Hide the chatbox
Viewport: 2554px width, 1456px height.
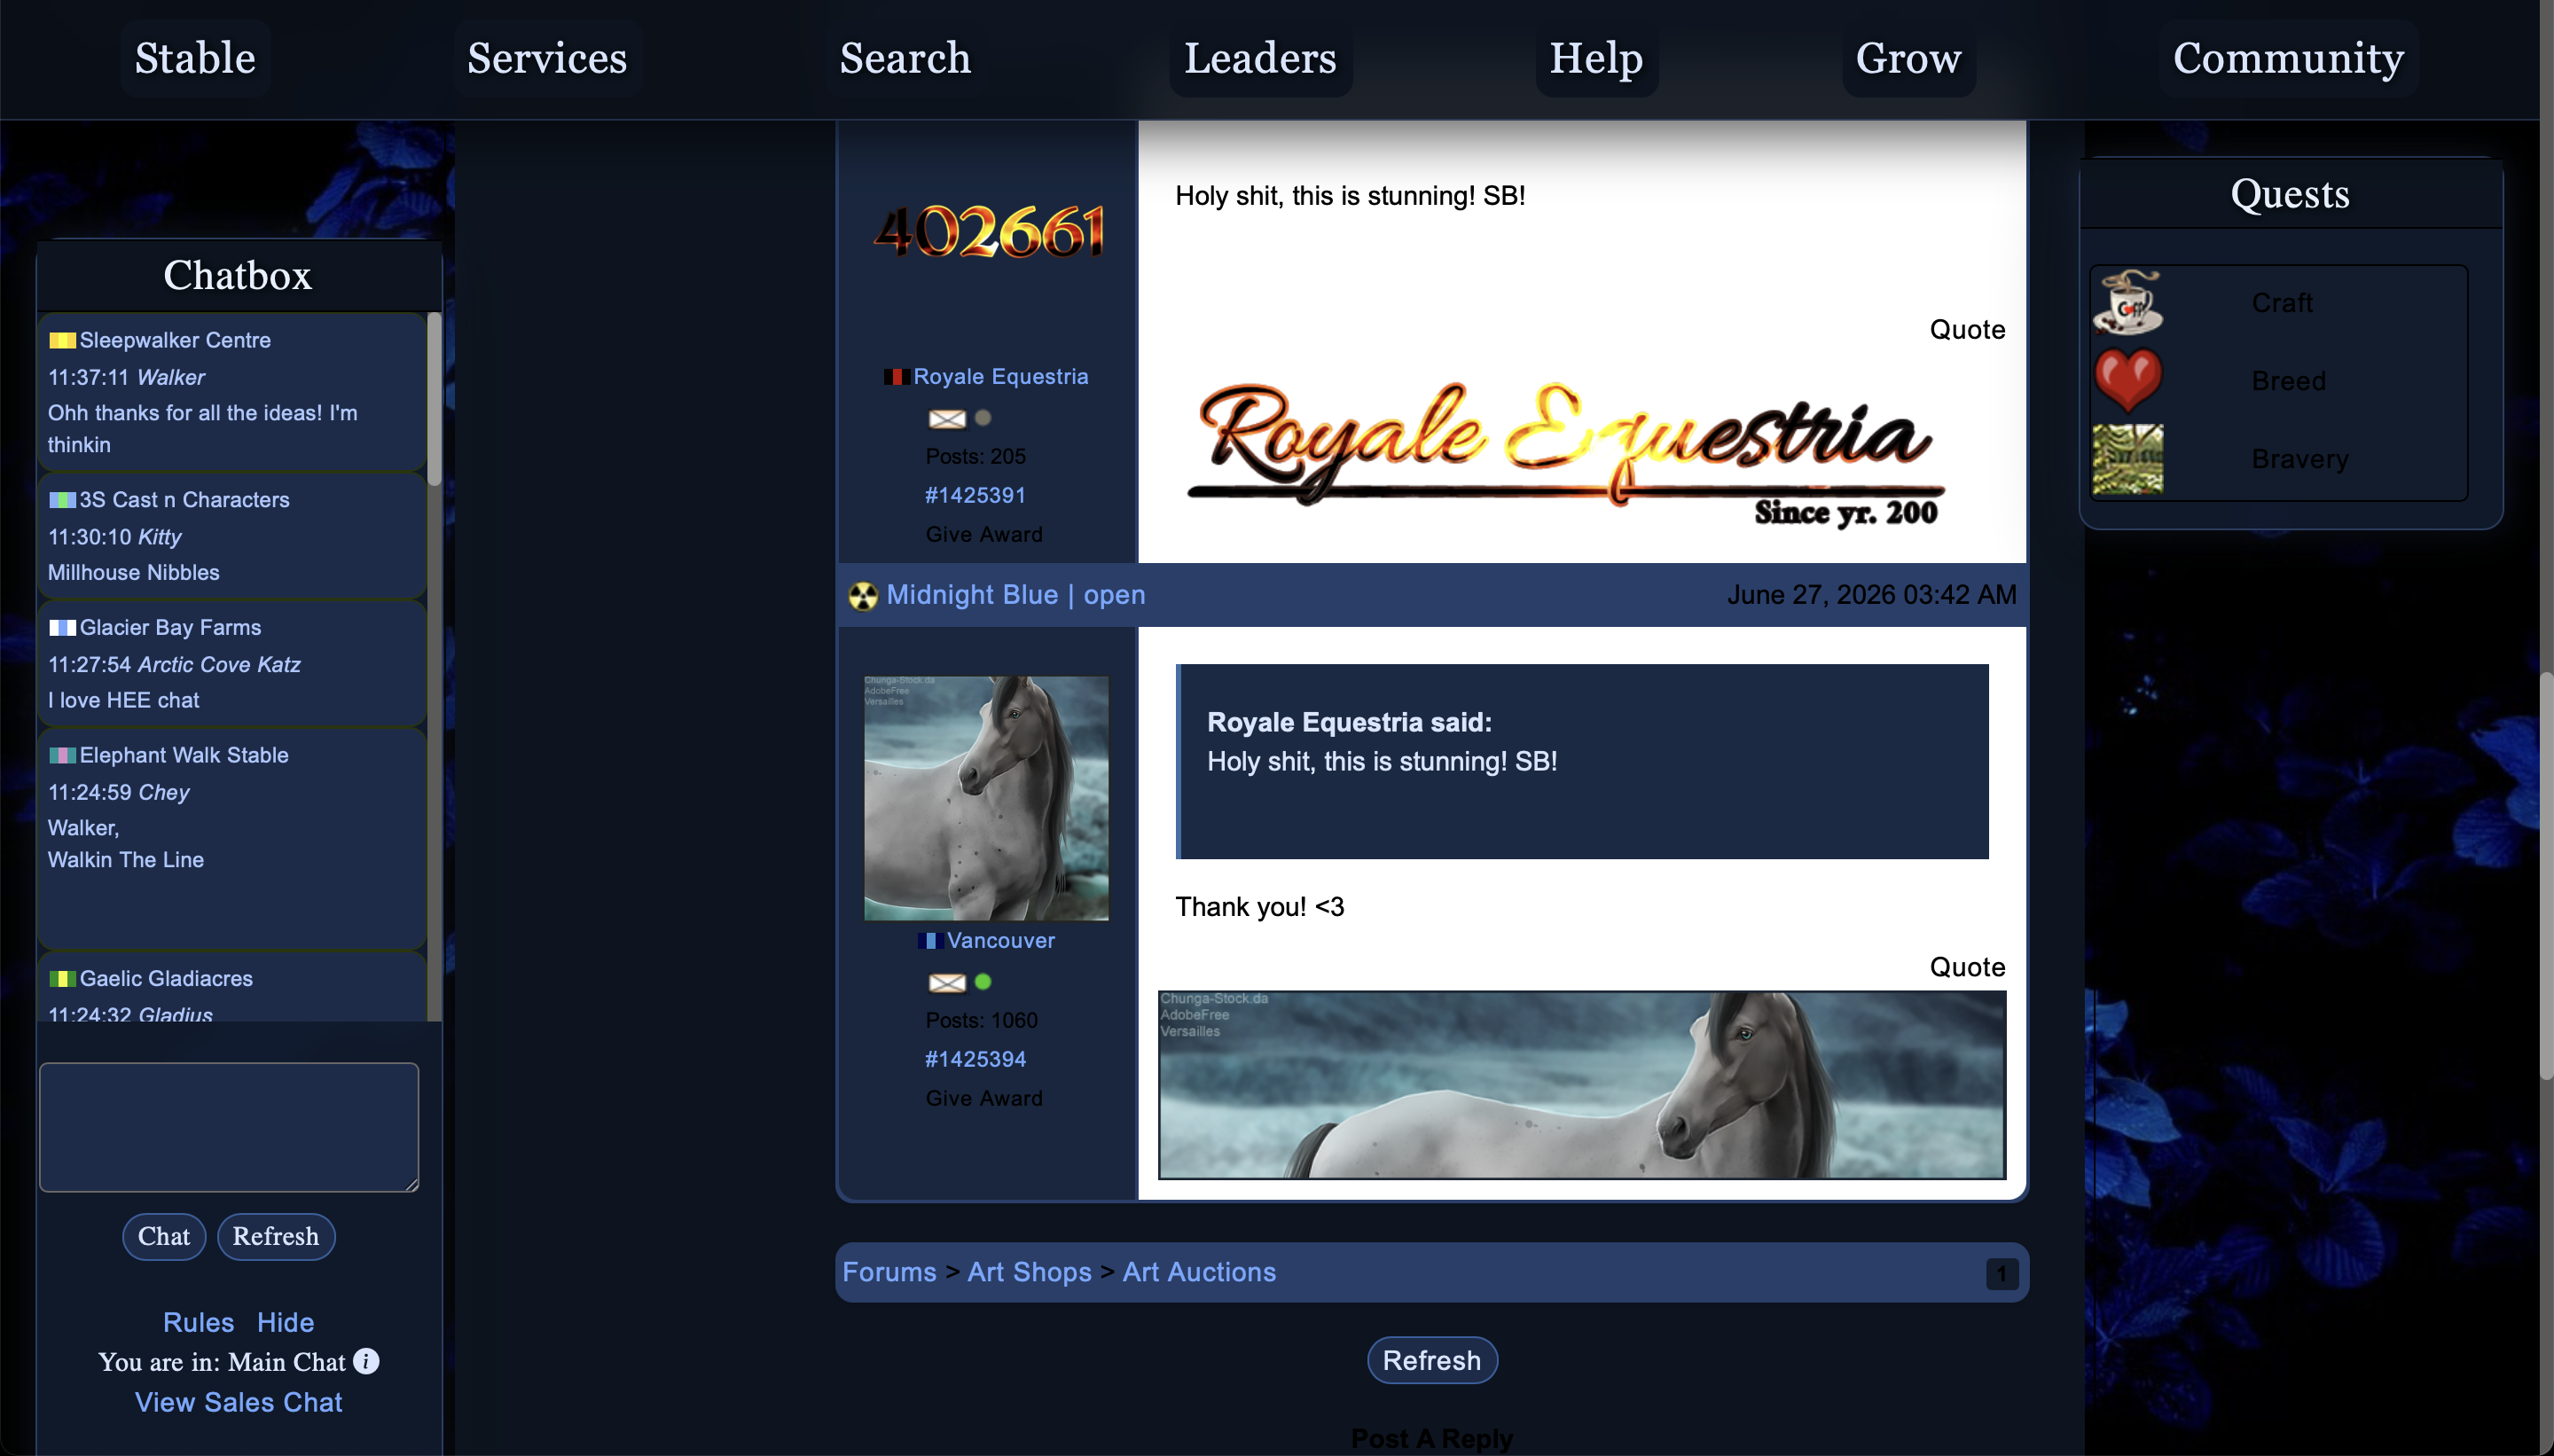point(285,1322)
